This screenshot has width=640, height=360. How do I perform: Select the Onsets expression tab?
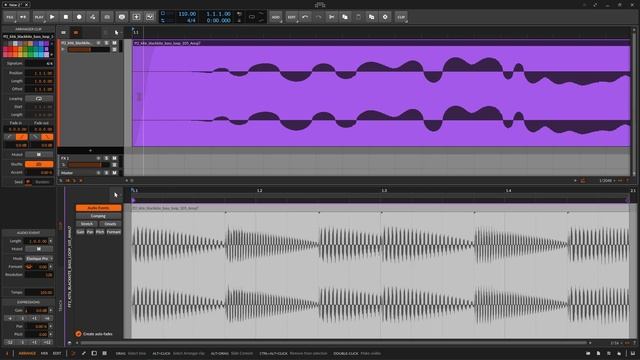click(110, 224)
